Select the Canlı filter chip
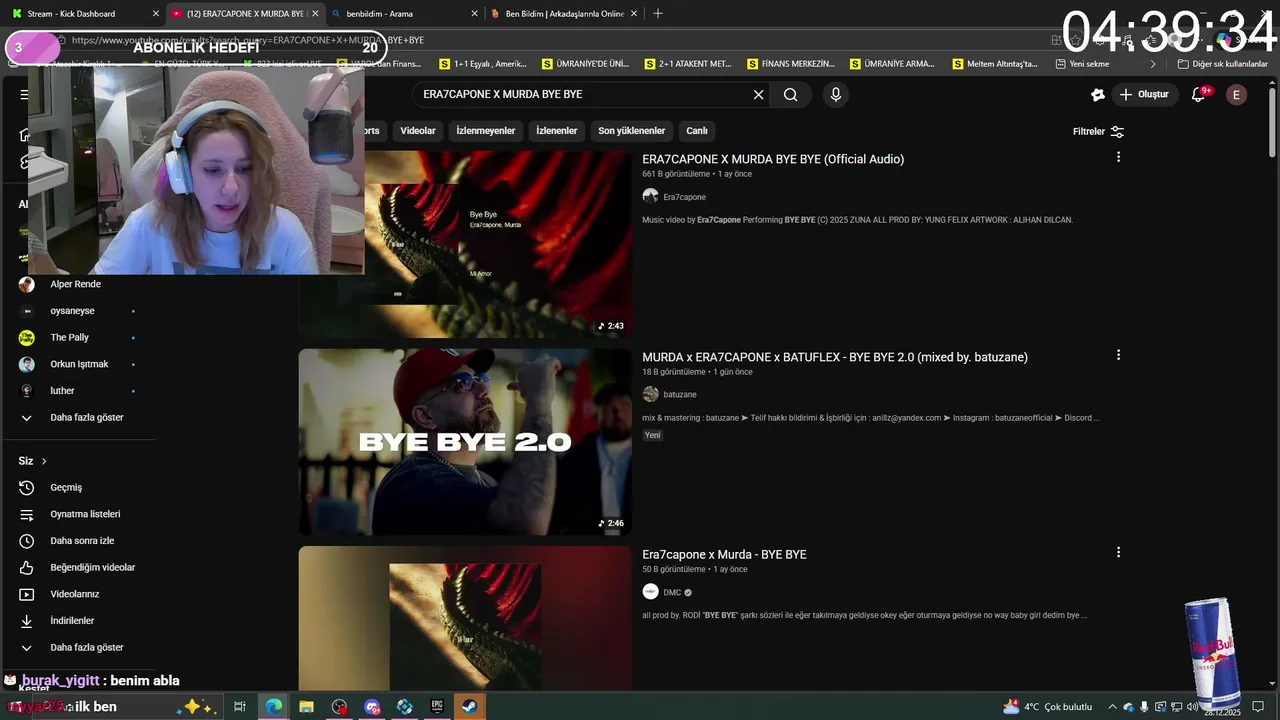This screenshot has height=720, width=1280. tap(697, 131)
